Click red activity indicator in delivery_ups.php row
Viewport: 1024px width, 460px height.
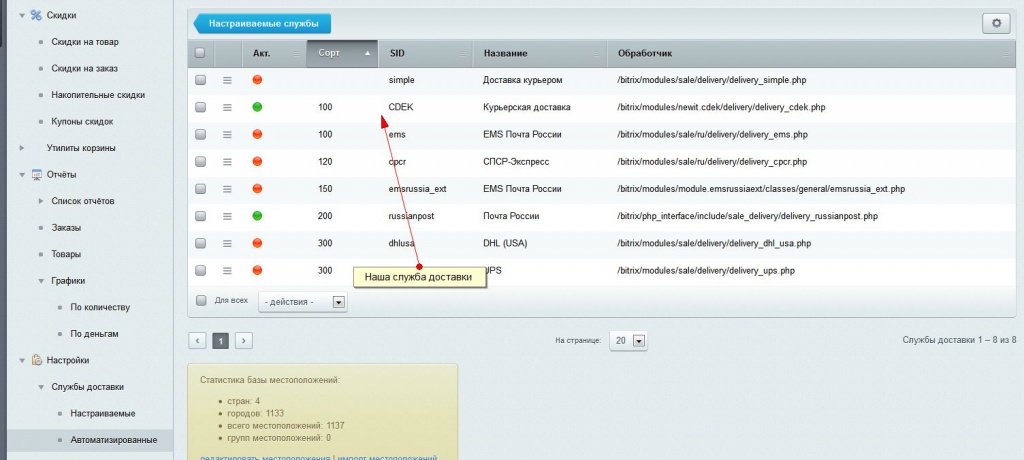(257, 269)
